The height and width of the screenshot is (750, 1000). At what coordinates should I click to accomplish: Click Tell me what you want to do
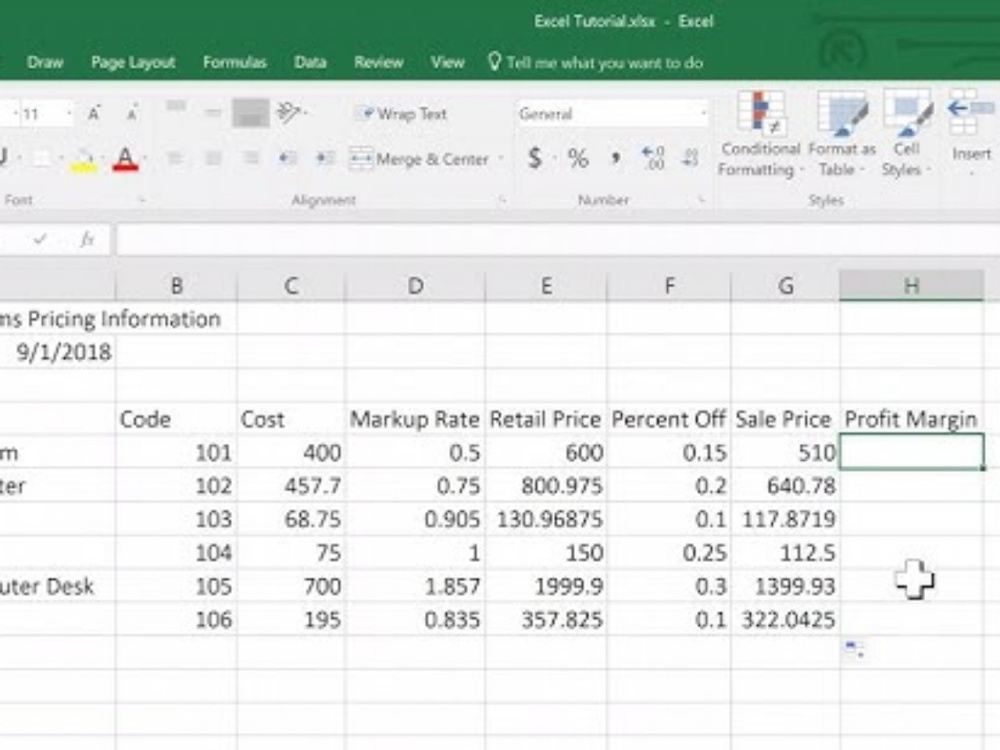(595, 61)
